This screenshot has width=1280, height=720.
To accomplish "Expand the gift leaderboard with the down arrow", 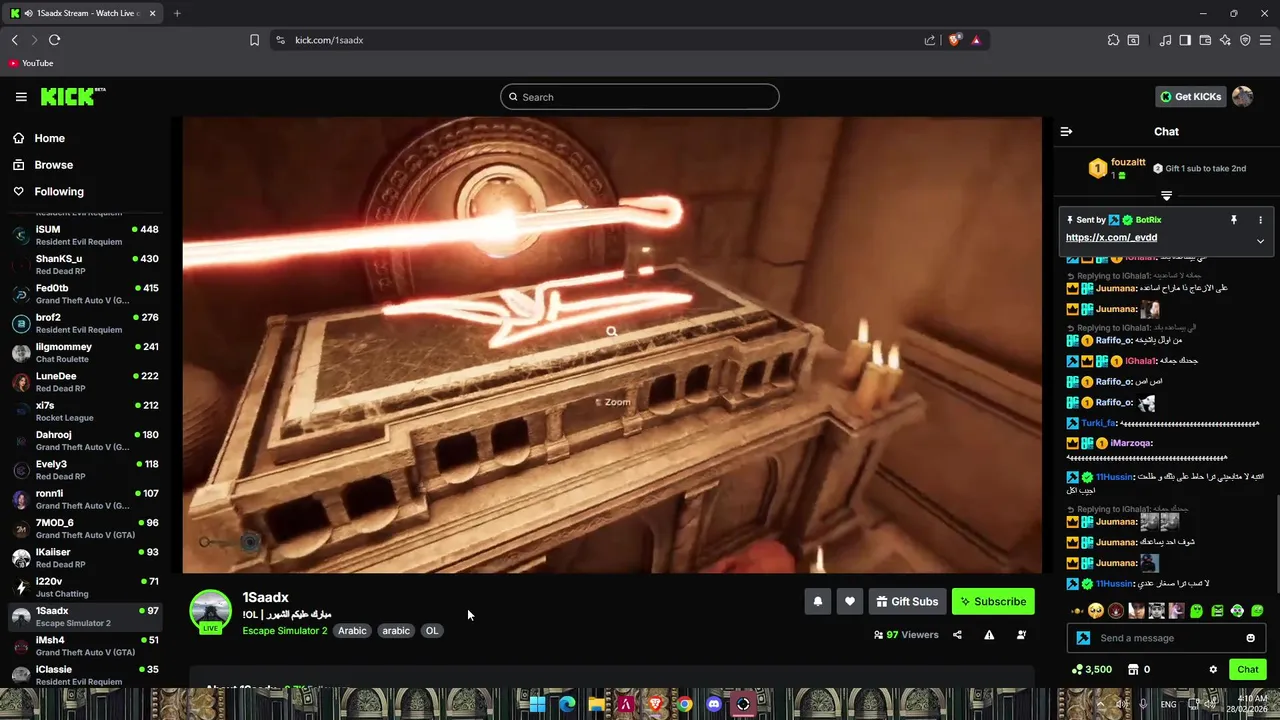I will click(1166, 196).
